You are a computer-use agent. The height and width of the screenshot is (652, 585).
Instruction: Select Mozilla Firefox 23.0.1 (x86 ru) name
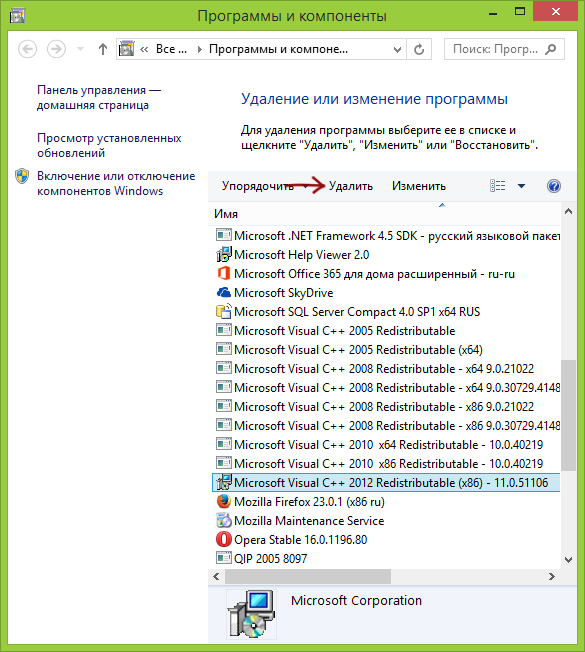coord(309,502)
